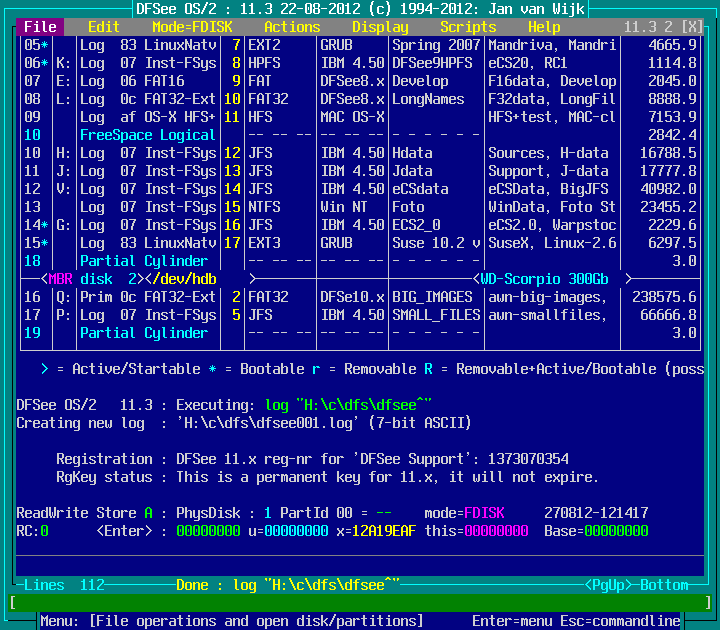The image size is (720, 630).
Task: Open the Mode=FDISK menu
Action: point(192,27)
